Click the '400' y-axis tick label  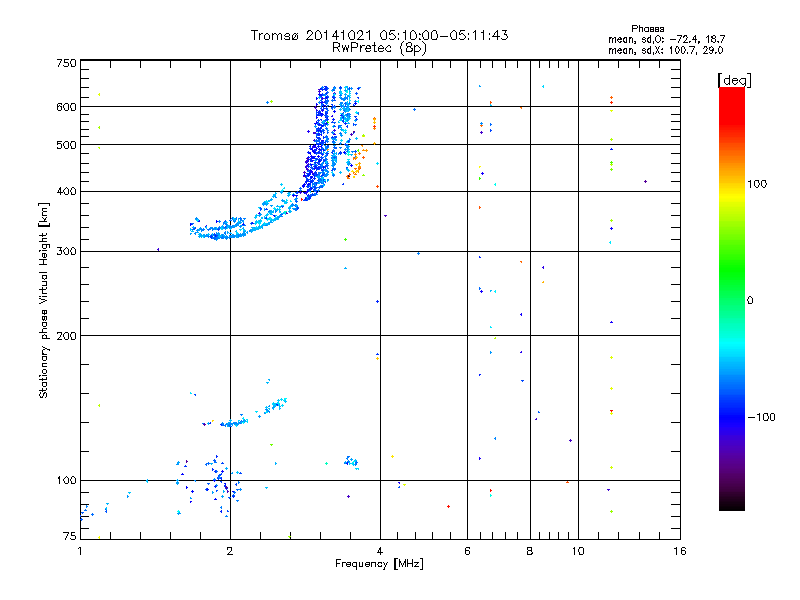66,192
